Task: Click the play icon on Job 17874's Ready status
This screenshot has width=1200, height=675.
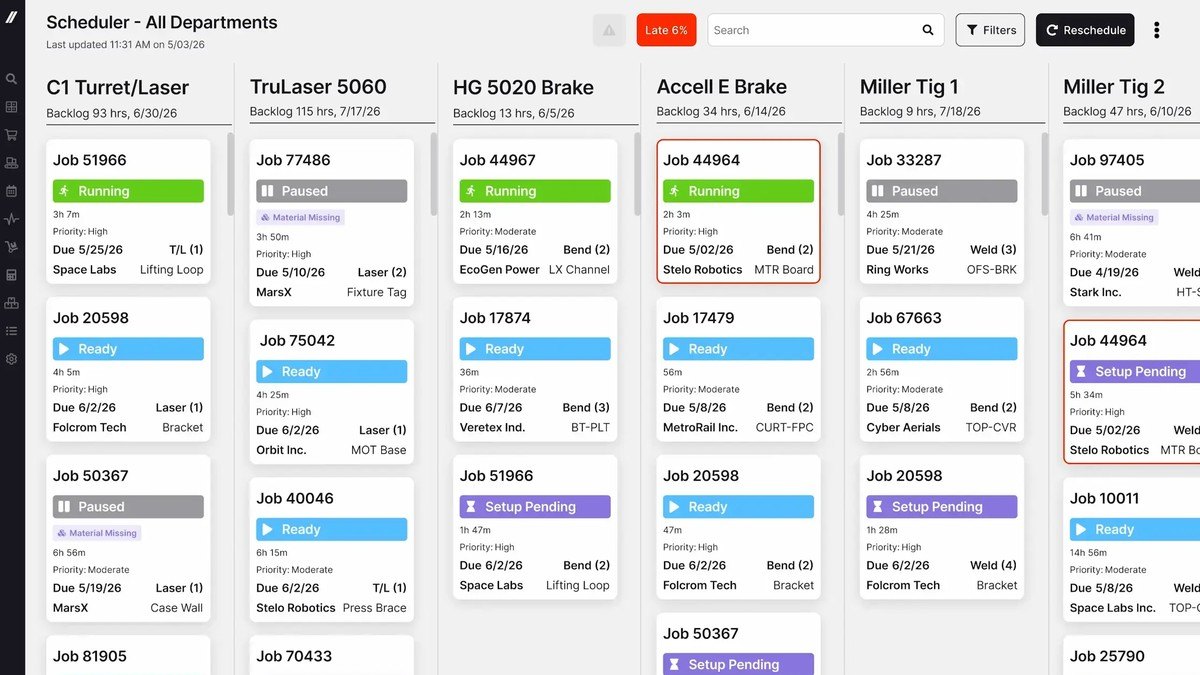Action: (470, 349)
